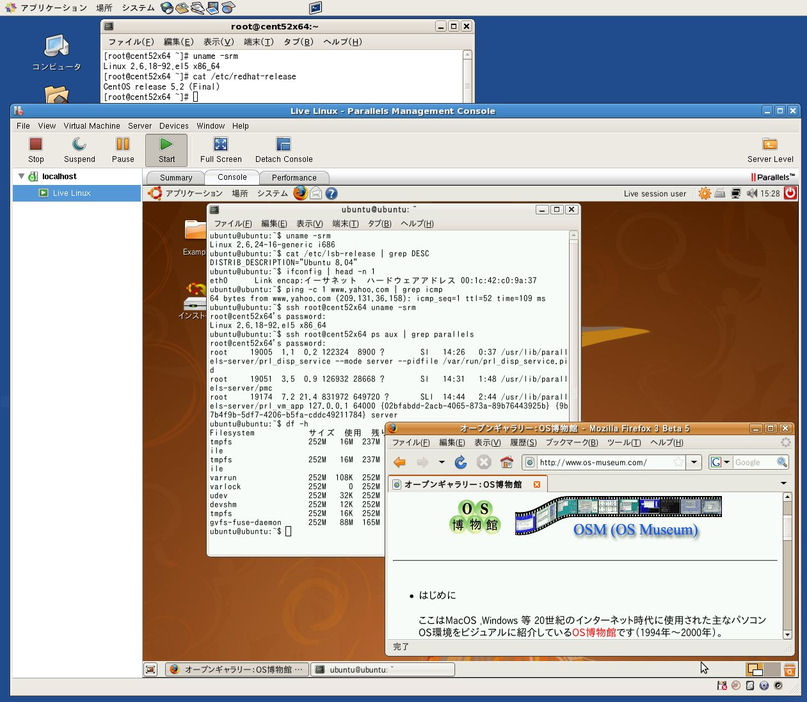Click the OS博物館 logo image
The image size is (807, 702).
pos(475,516)
